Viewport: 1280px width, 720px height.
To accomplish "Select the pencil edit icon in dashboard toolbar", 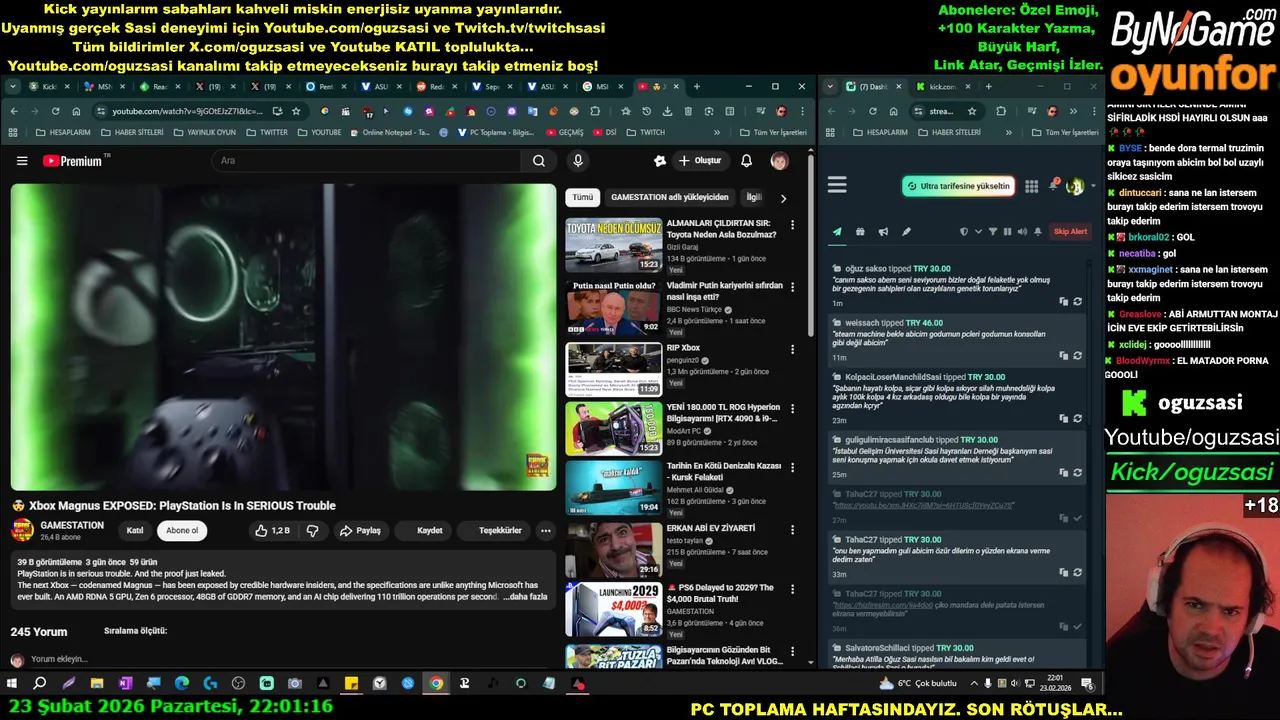I will 906,232.
